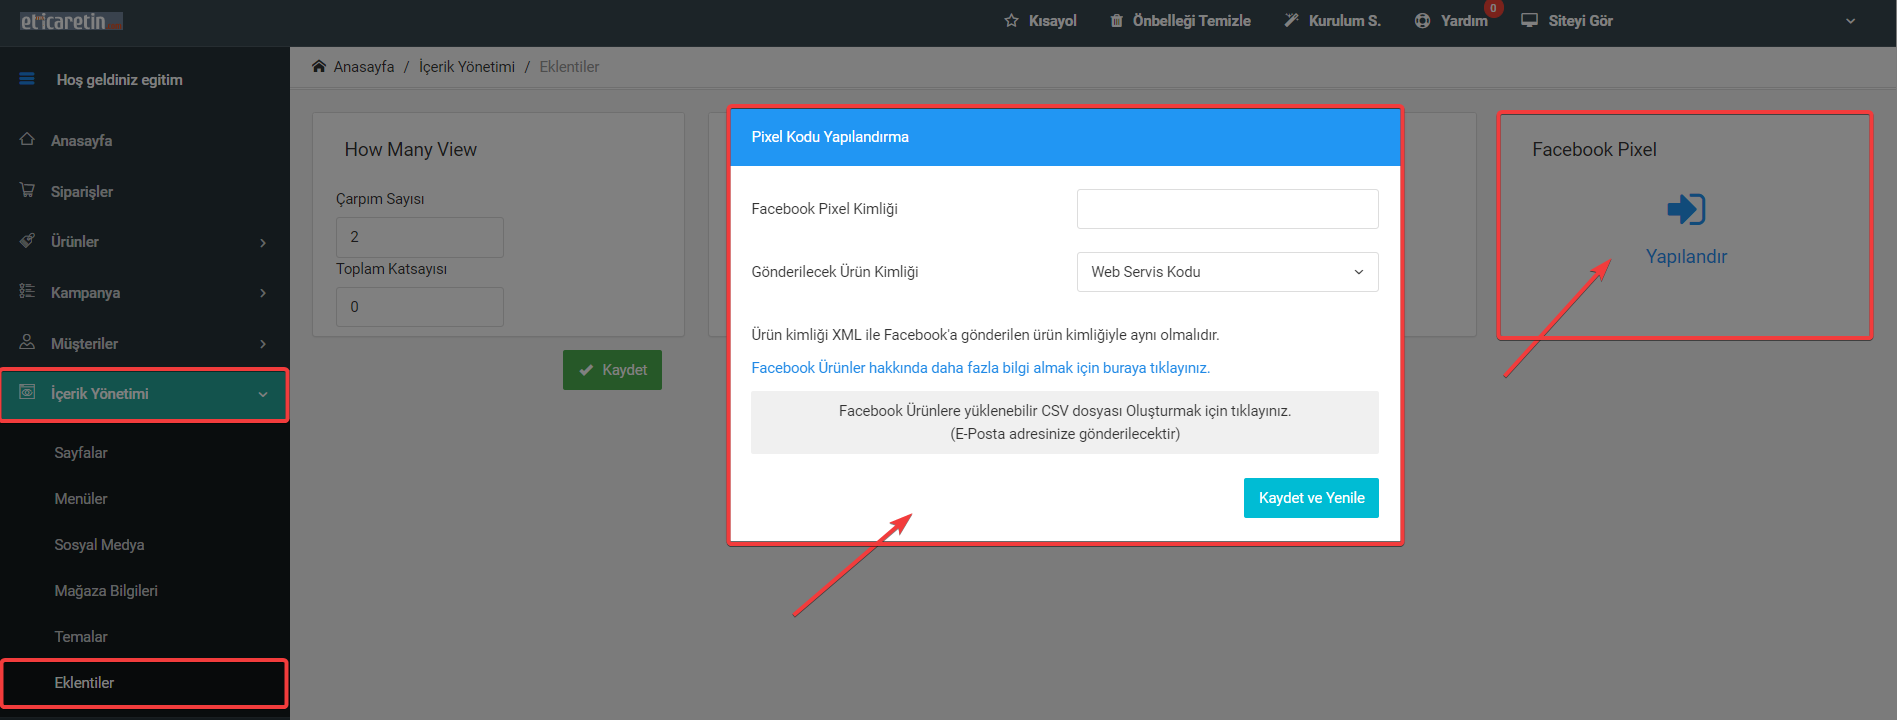Click the Hoş geldiniz egitim text
1897x720 pixels.
click(119, 80)
